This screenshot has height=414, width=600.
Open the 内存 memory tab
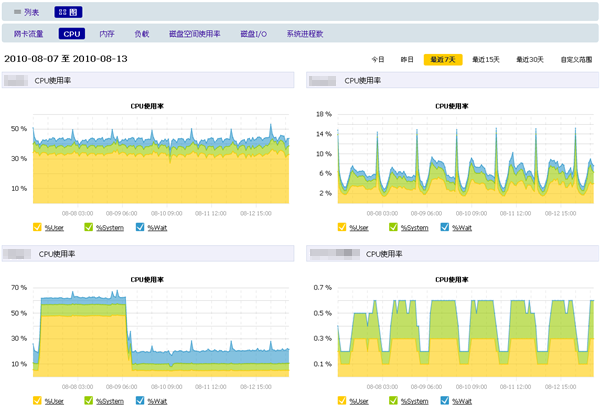pyautogui.click(x=107, y=34)
